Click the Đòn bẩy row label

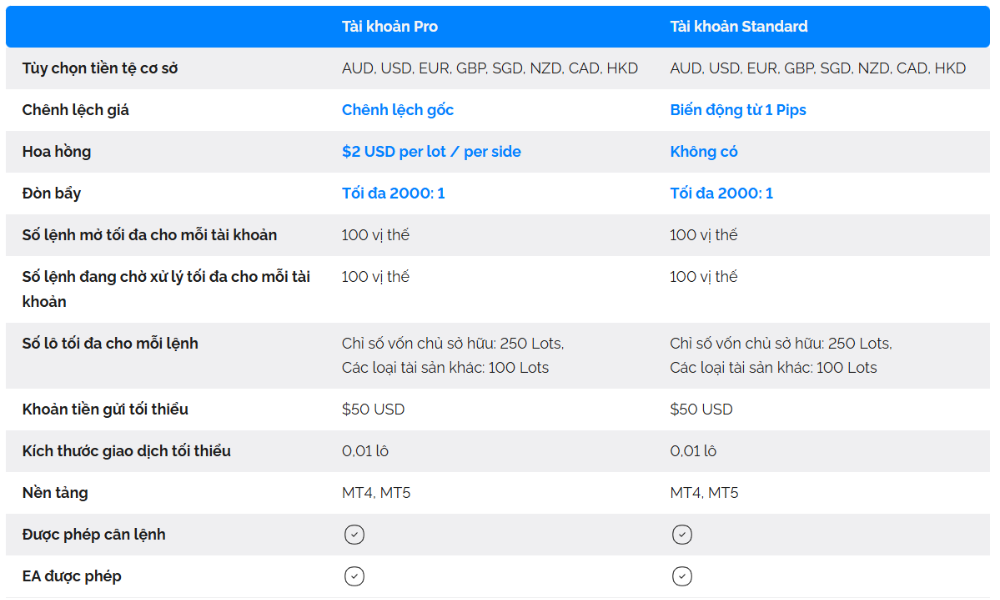(52, 193)
